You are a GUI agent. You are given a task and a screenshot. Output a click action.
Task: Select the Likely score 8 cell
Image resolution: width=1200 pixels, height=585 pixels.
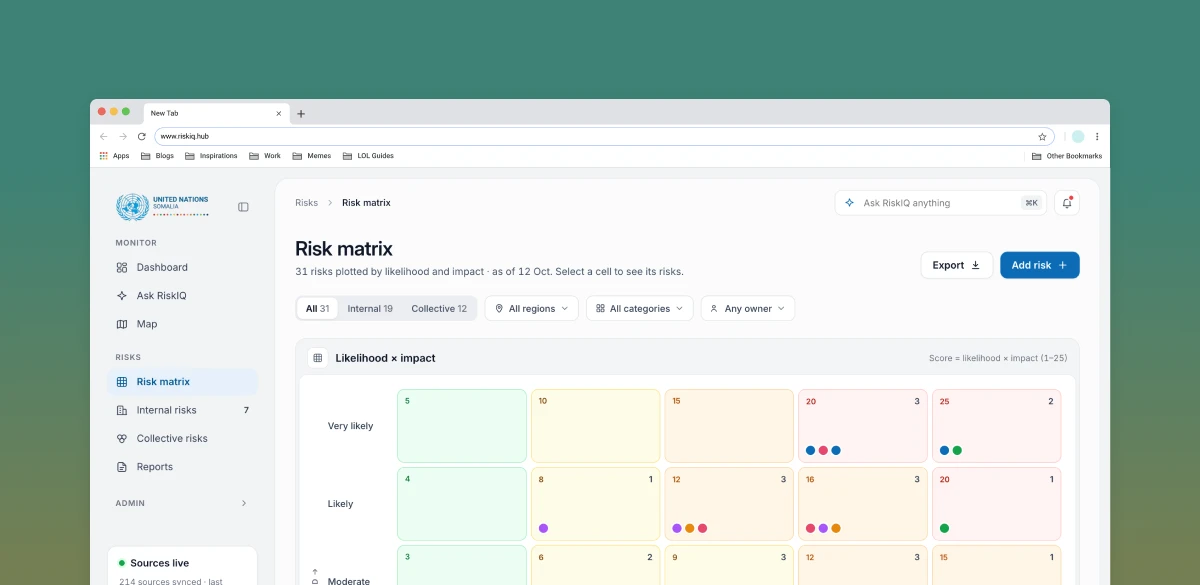click(595, 504)
